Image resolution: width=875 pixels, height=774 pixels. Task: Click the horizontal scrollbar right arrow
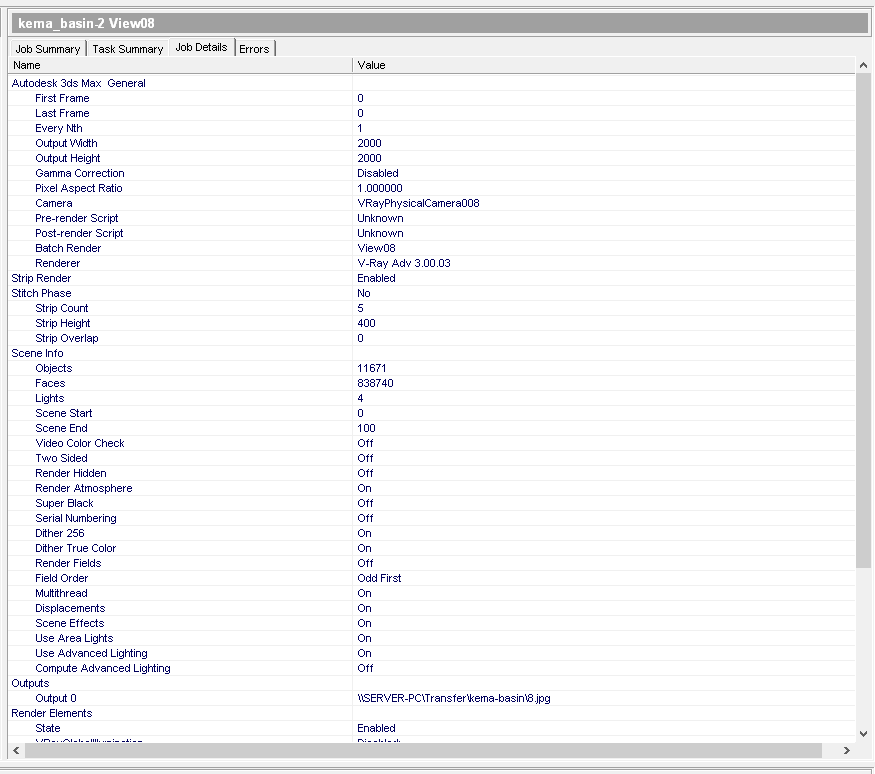847,750
